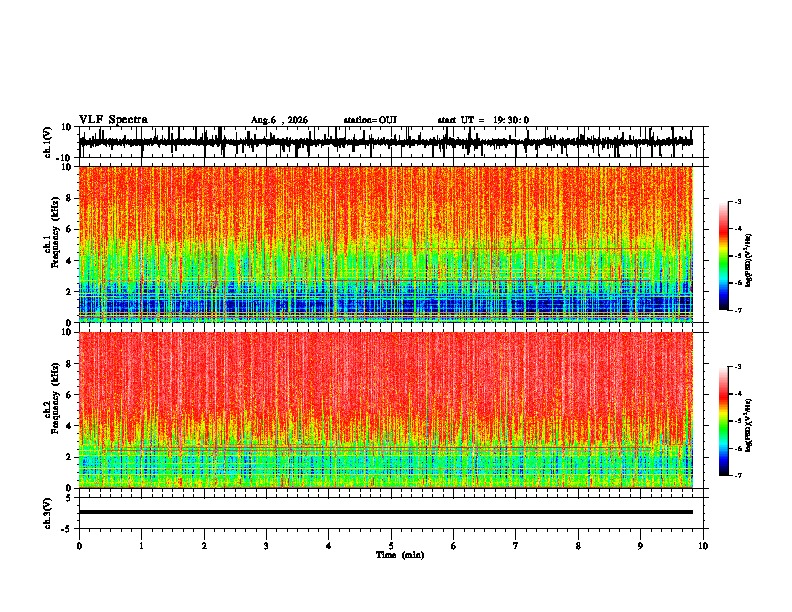This screenshot has width=792, height=612.
Task: Click inside the ch.1 spectrogram panel
Action: pyautogui.click(x=386, y=244)
